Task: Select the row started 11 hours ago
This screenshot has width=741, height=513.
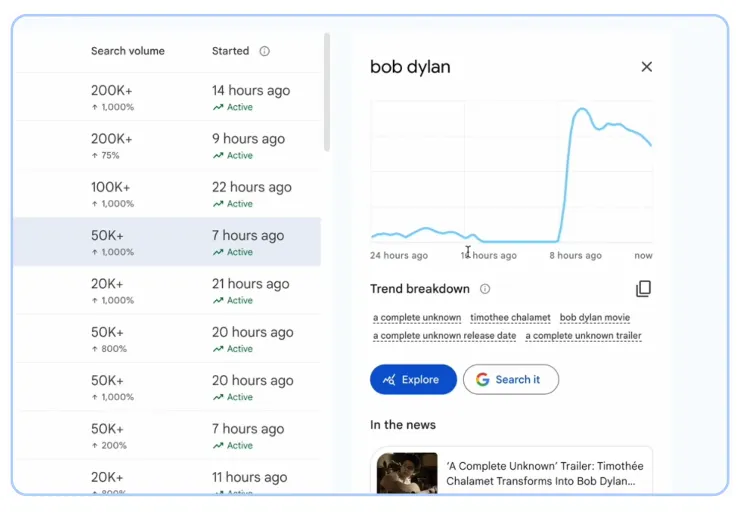Action: pos(168,477)
